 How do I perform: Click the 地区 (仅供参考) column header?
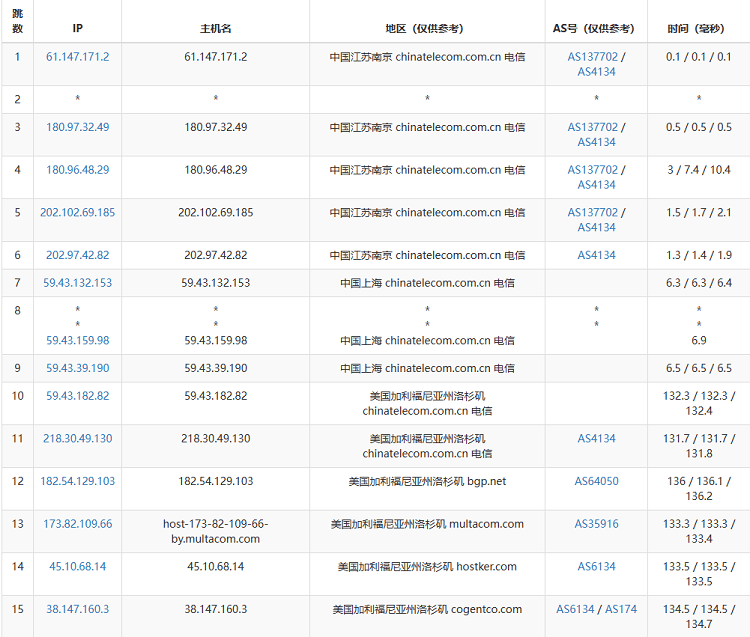point(424,29)
